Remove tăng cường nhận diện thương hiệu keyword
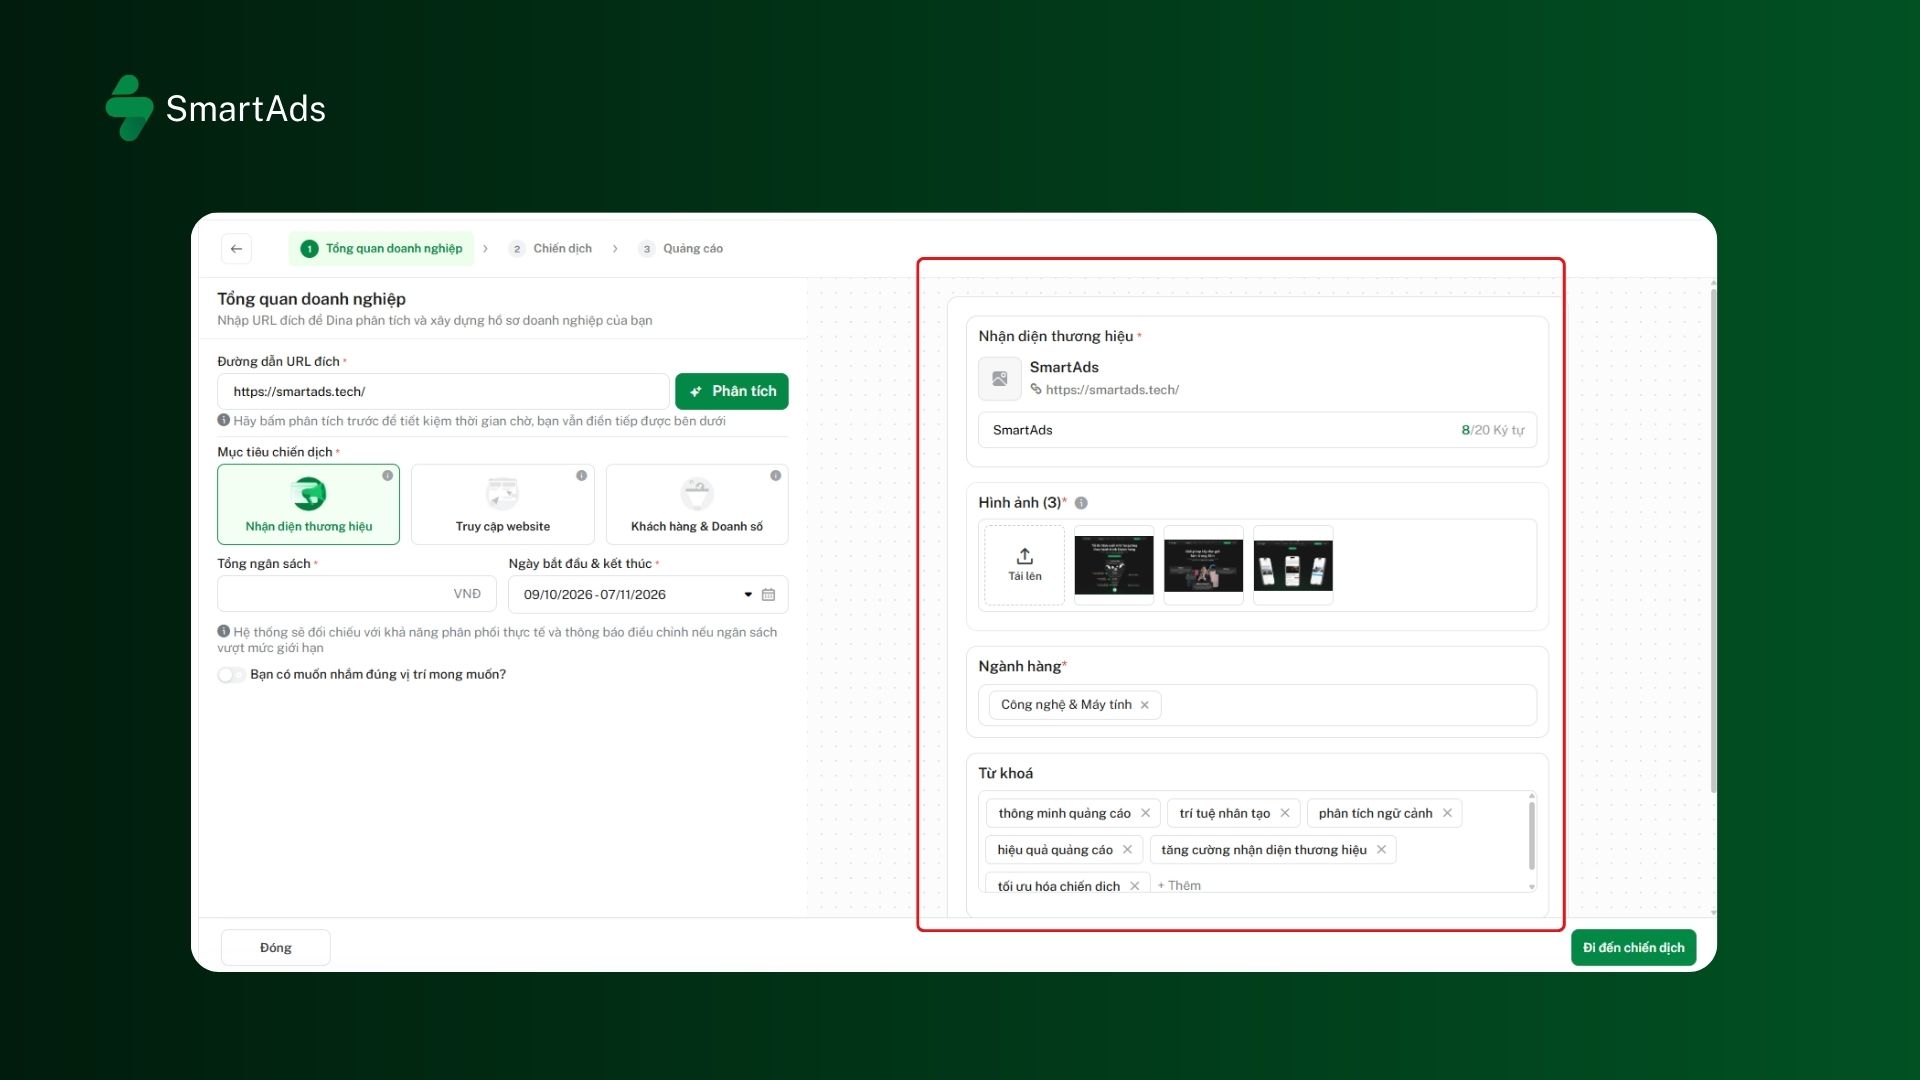 point(1381,850)
